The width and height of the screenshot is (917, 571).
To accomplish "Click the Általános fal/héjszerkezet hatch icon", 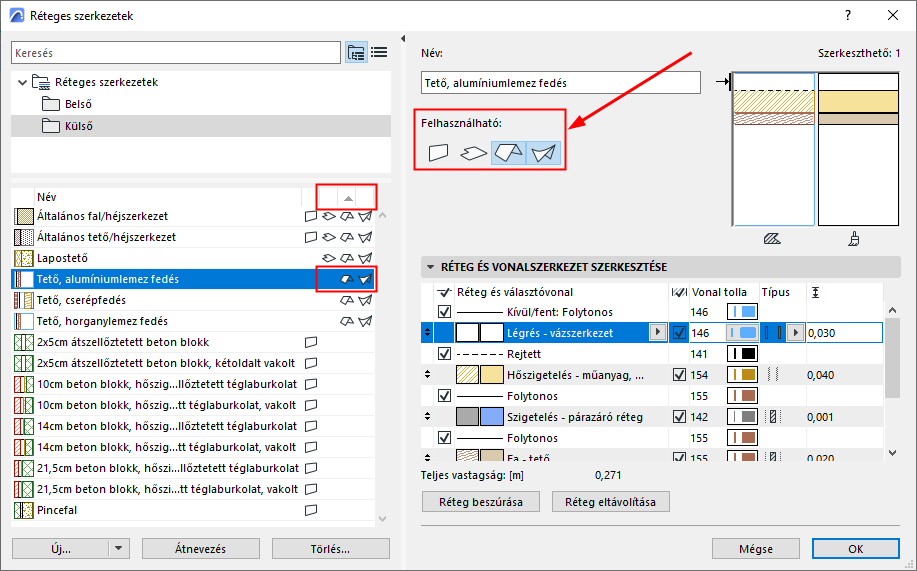I will (x=23, y=216).
